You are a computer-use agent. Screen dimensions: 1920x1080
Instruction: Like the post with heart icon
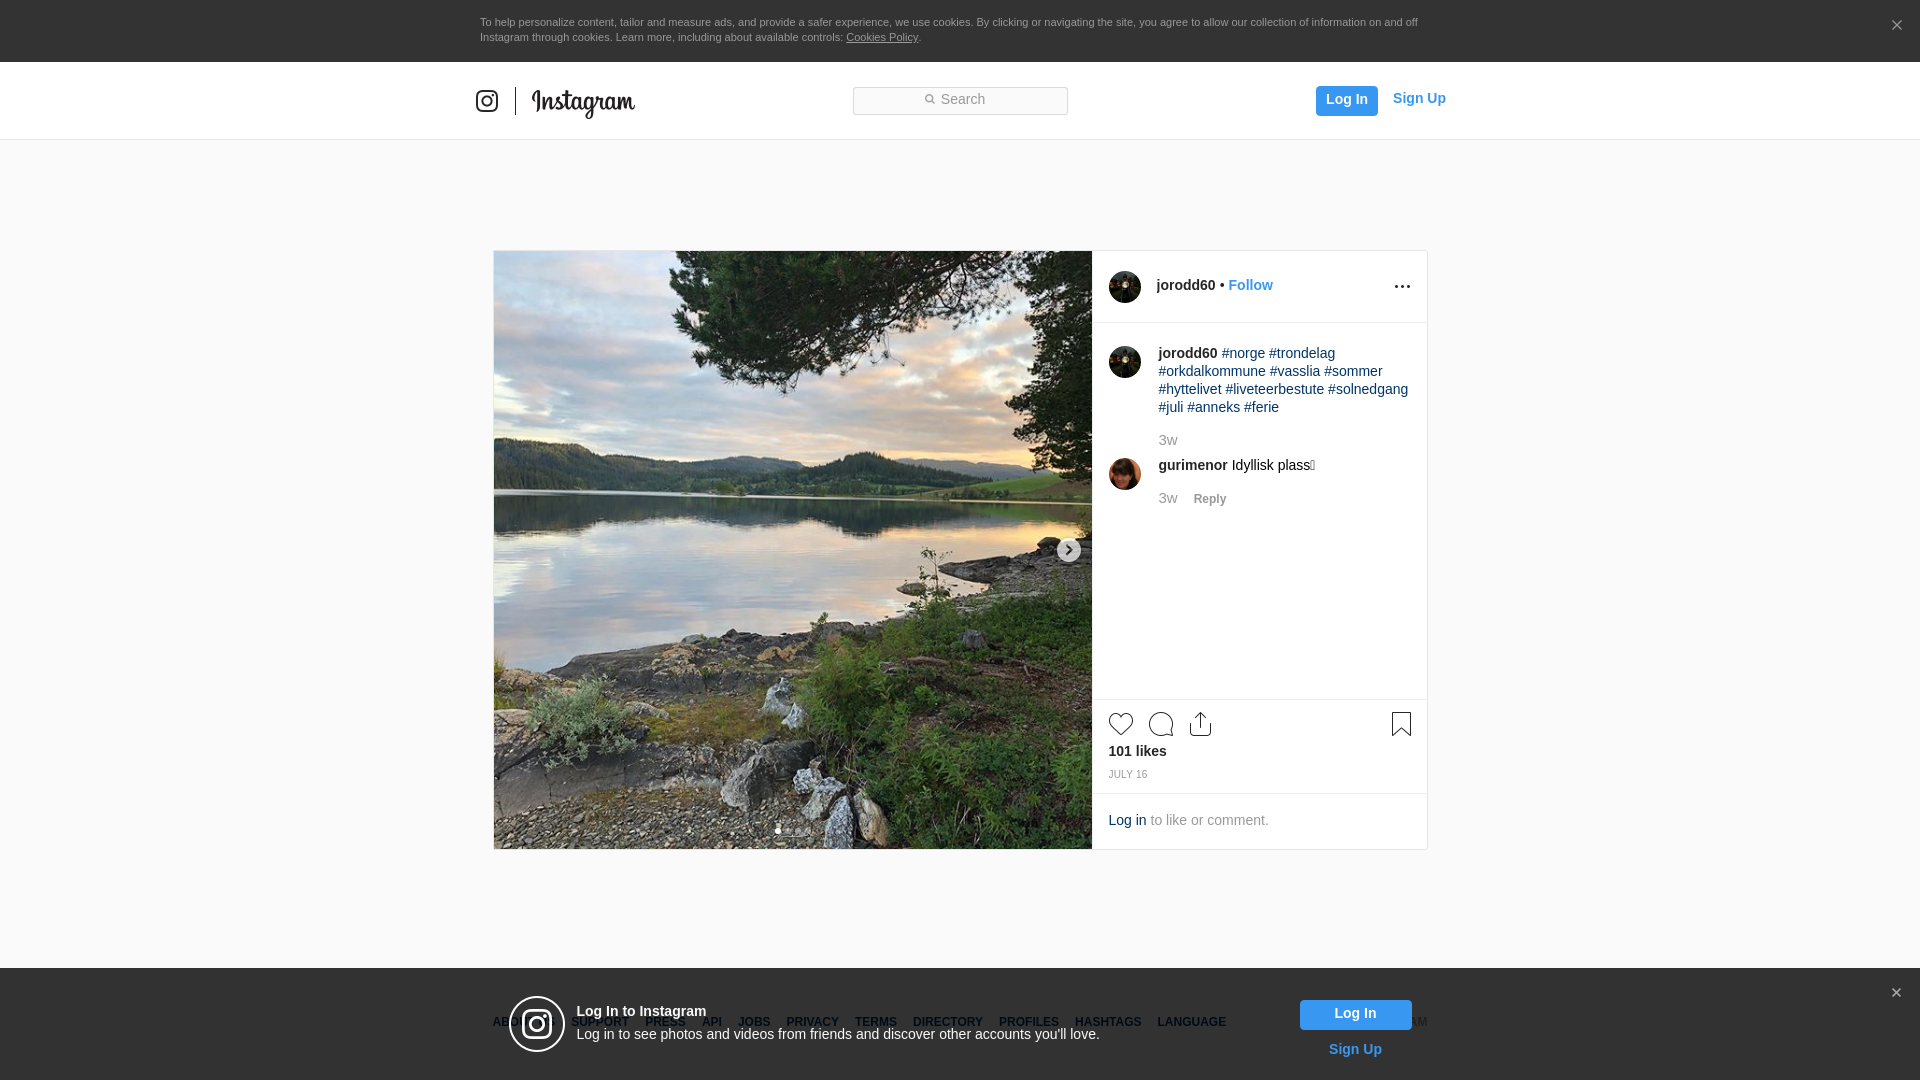point(1121,724)
